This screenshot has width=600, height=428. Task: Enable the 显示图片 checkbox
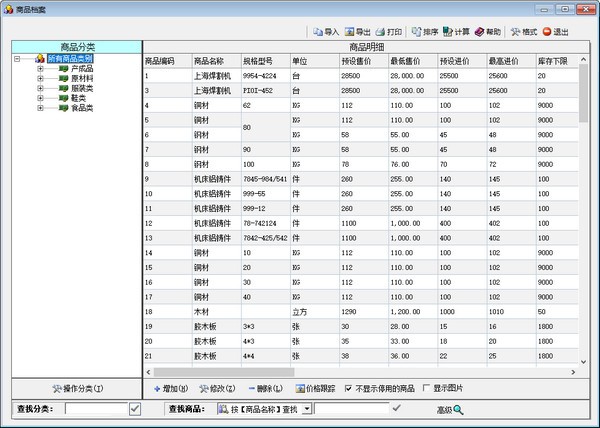click(x=427, y=388)
